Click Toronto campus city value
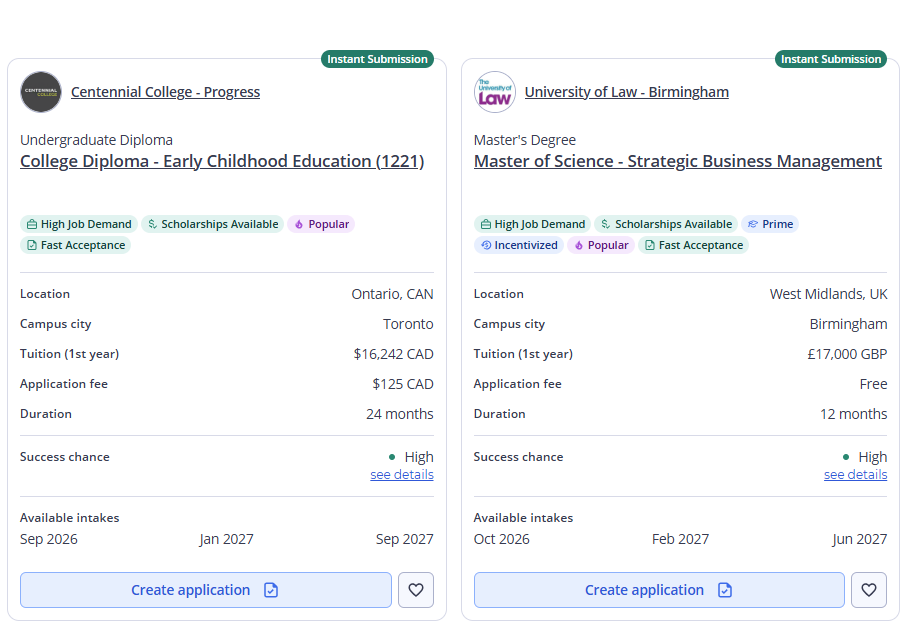The height and width of the screenshot is (624, 910). tap(408, 324)
